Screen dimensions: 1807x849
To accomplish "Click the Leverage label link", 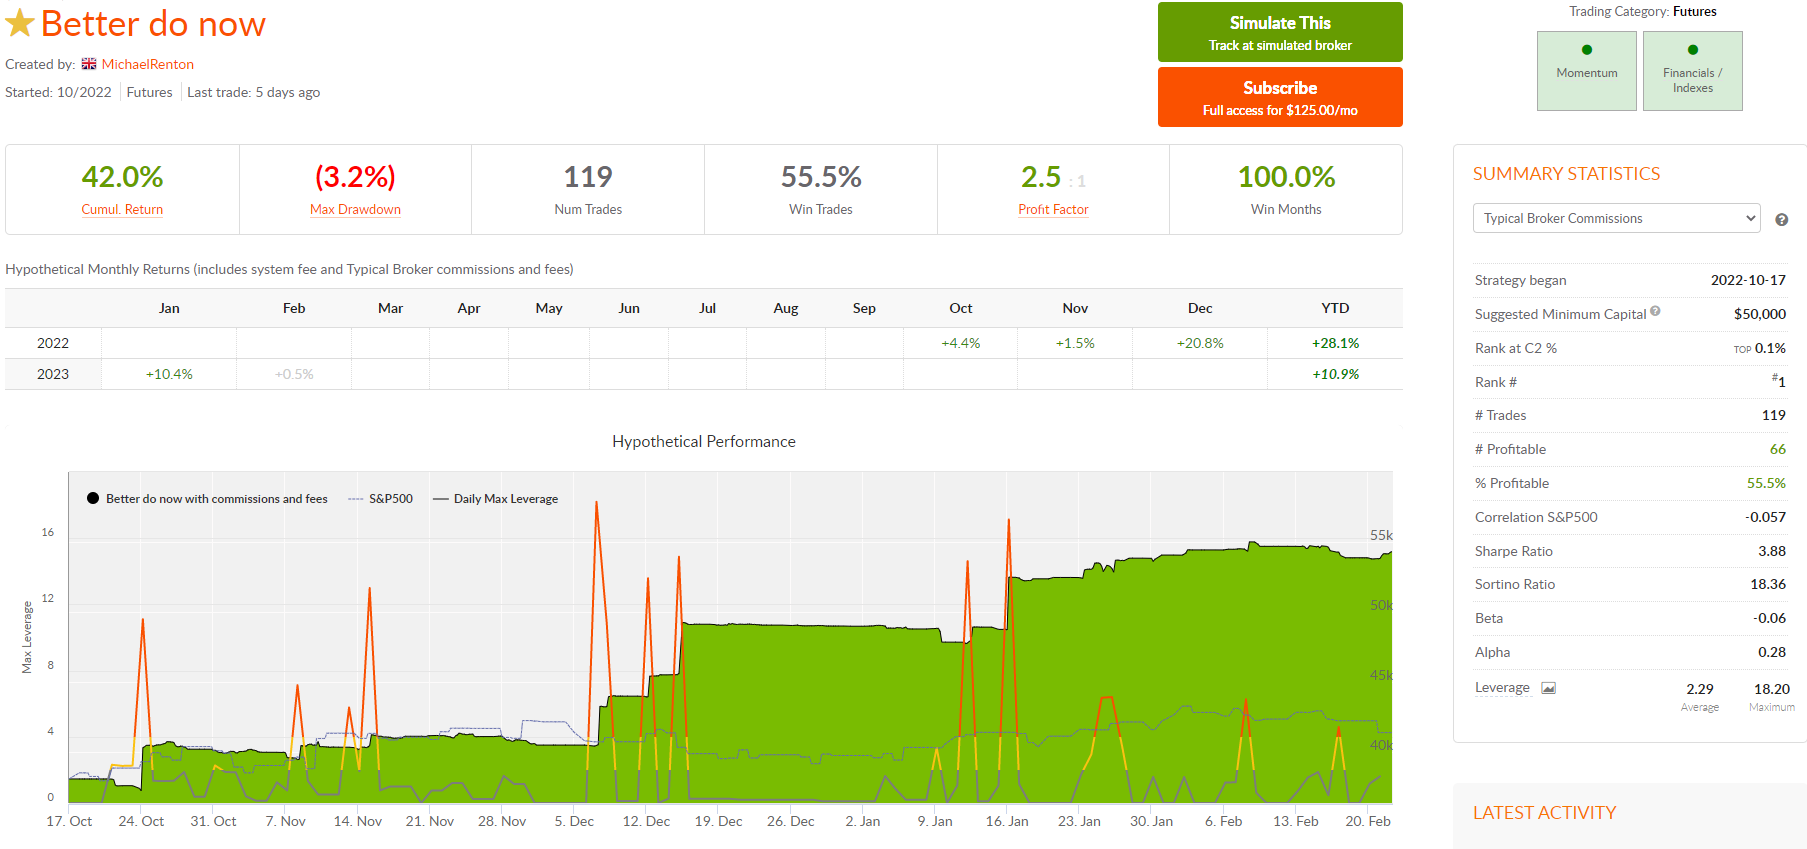I will [x=1501, y=688].
